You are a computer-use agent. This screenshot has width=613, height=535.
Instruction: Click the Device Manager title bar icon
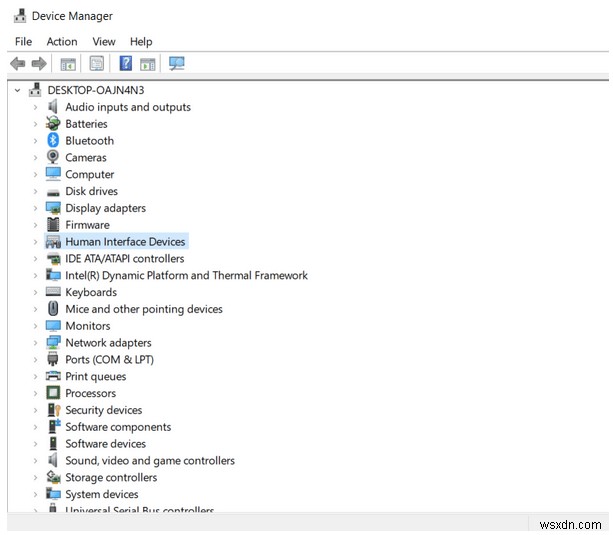20,16
